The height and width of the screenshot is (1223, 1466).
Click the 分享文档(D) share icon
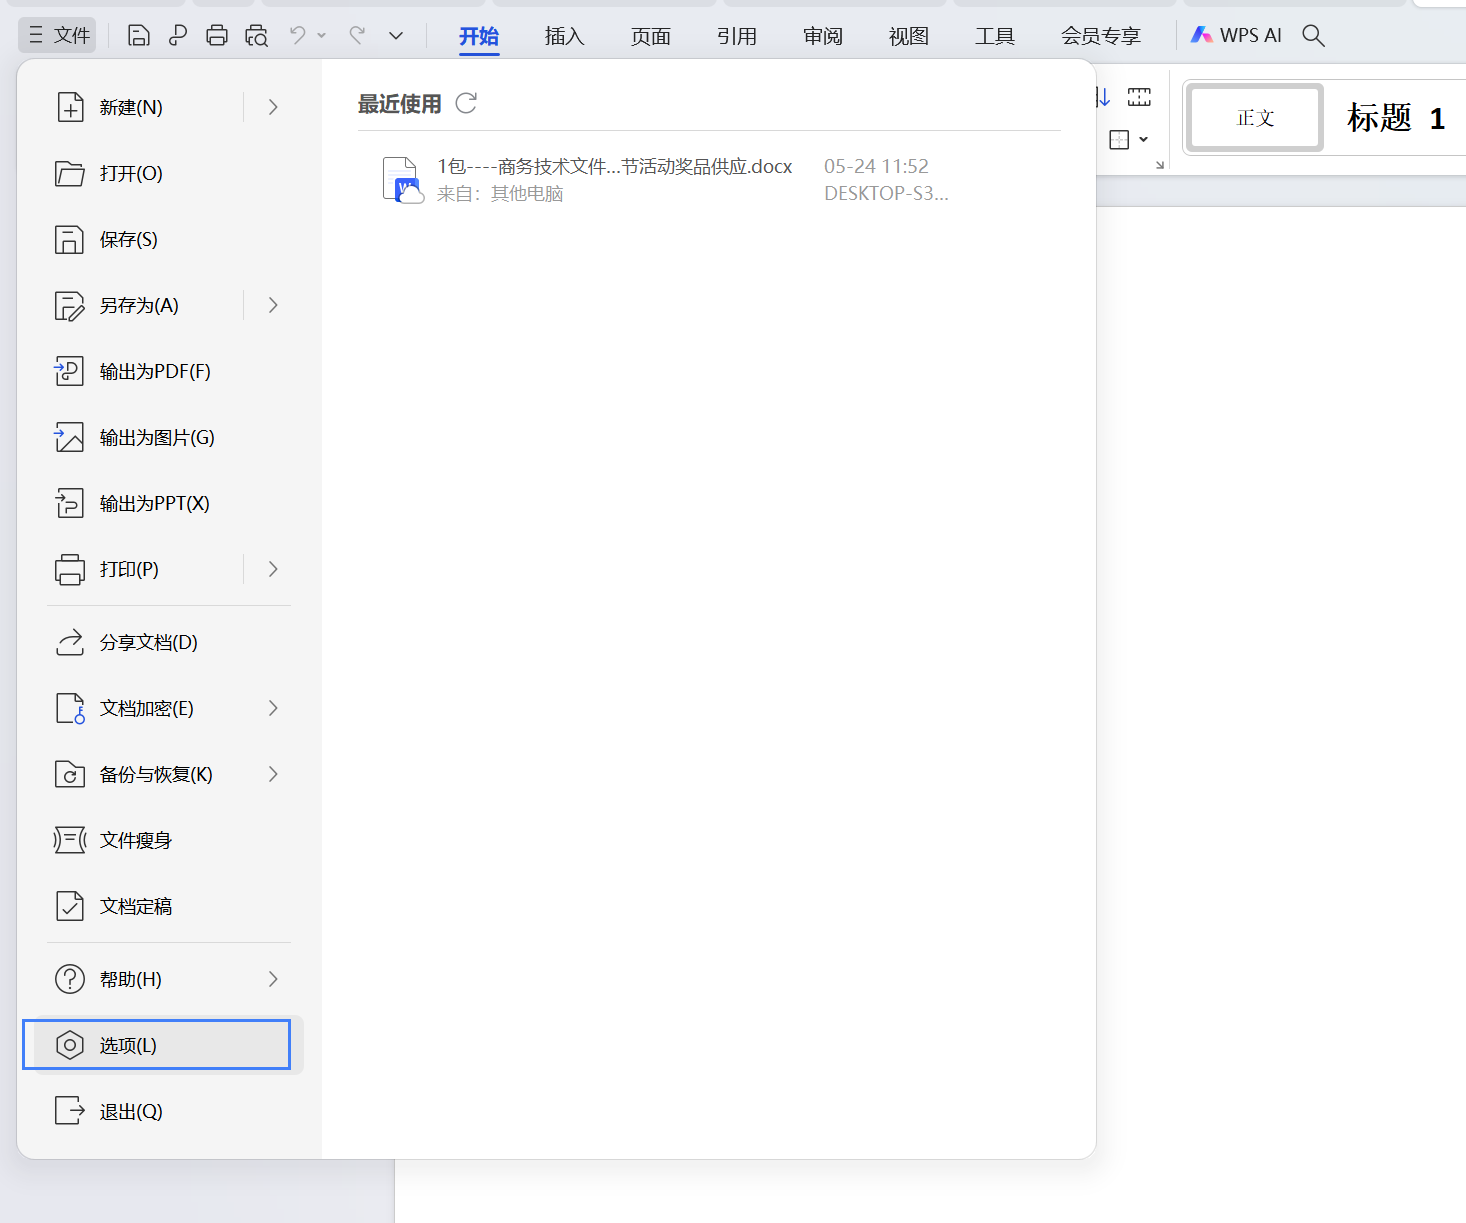70,642
